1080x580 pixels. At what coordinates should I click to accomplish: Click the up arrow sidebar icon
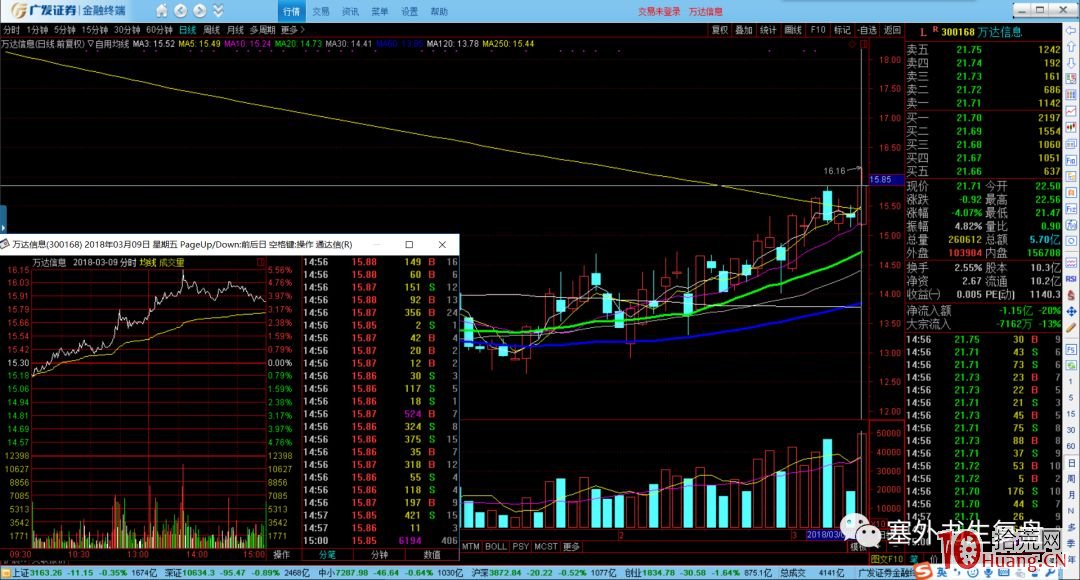[1072, 47]
